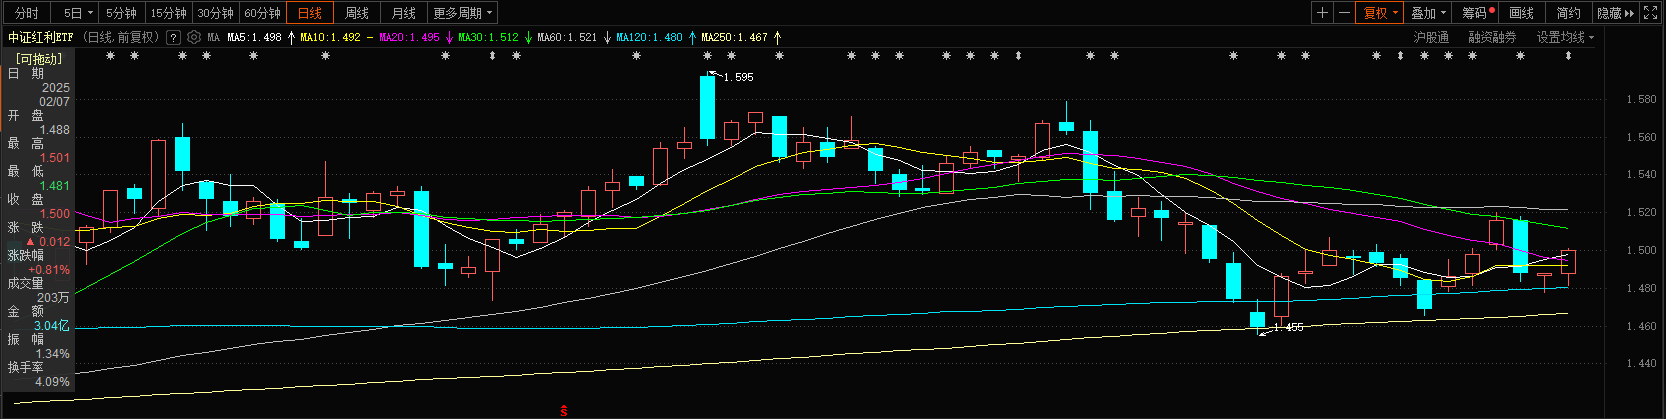Open the 复权 adjustment dropdown
This screenshot has height=419, width=1666.
(x=1380, y=13)
